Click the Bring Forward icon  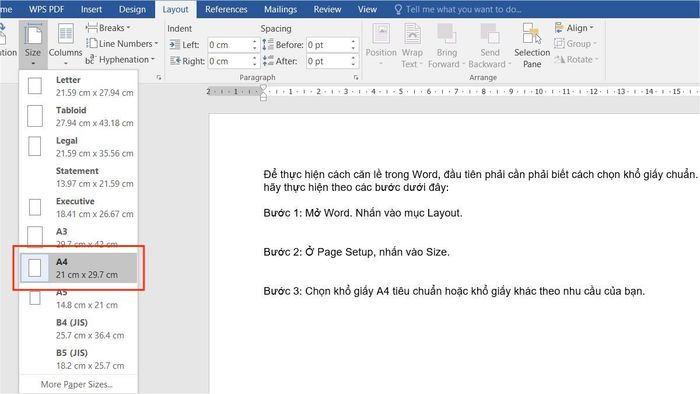pos(446,45)
